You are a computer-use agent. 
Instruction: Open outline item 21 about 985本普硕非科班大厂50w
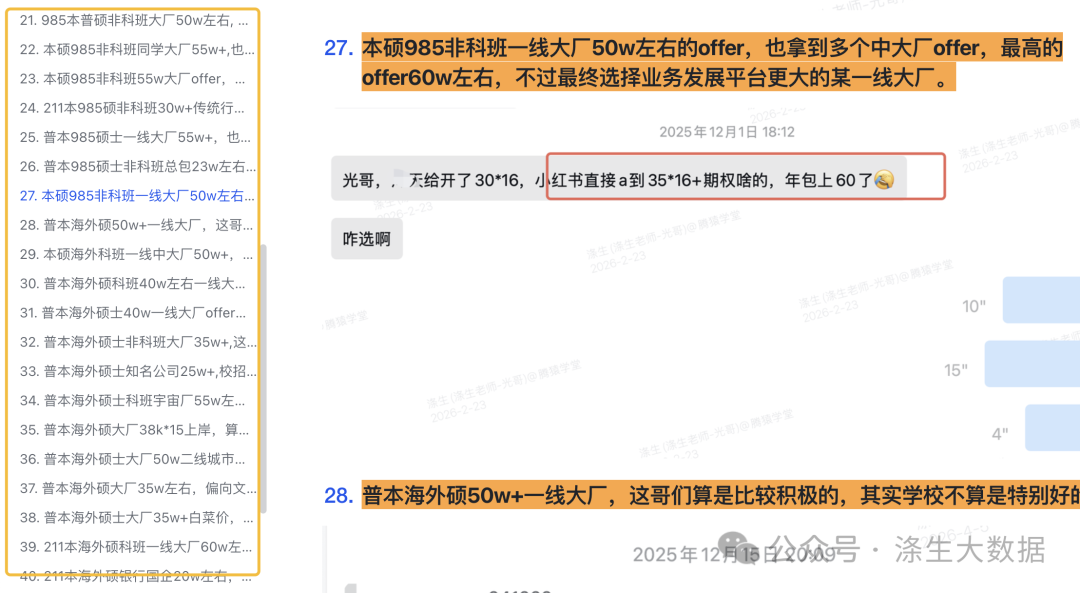pyautogui.click(x=134, y=21)
